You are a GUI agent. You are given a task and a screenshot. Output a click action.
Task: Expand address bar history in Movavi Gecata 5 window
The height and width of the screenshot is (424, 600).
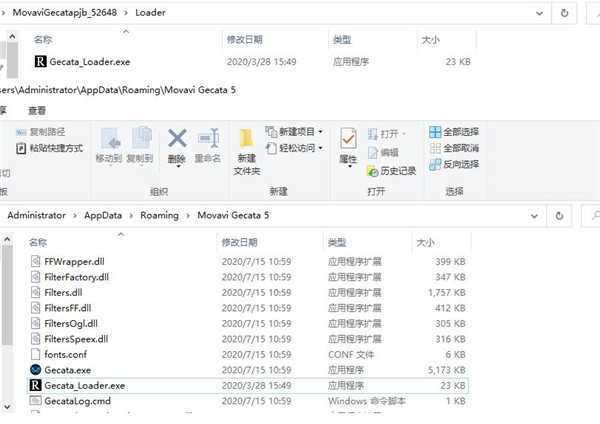[534, 216]
